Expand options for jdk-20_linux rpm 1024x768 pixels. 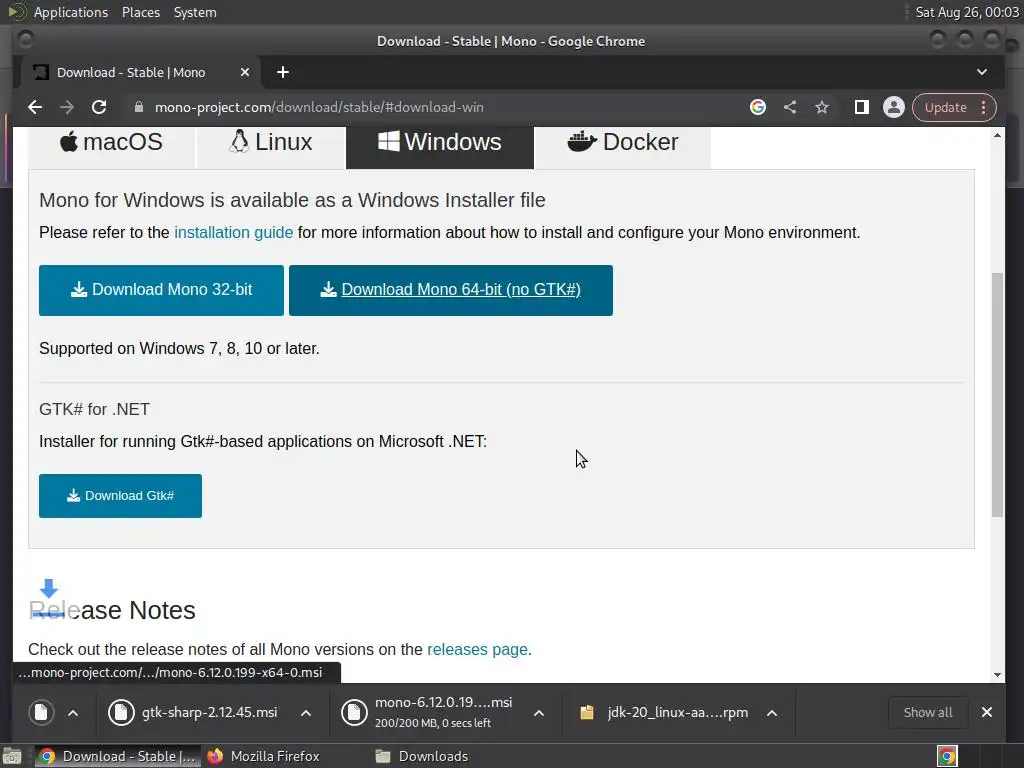[772, 712]
